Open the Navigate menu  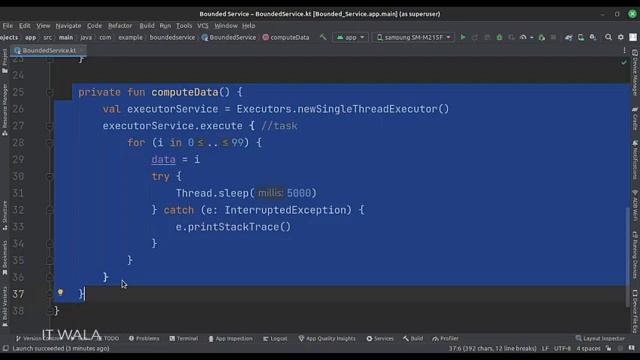click(68, 25)
